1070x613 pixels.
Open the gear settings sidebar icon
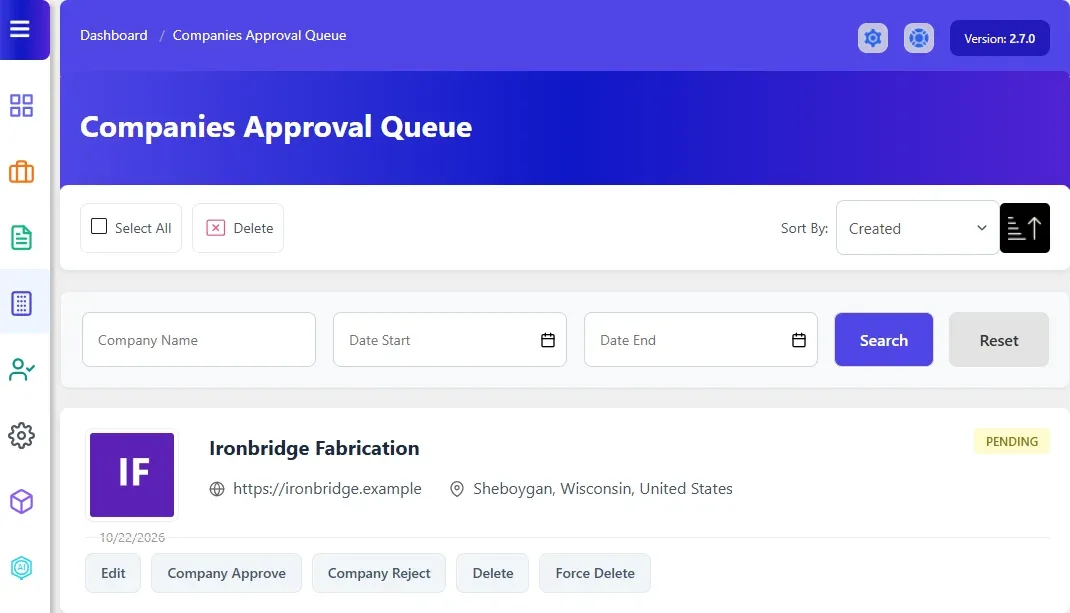coord(21,436)
